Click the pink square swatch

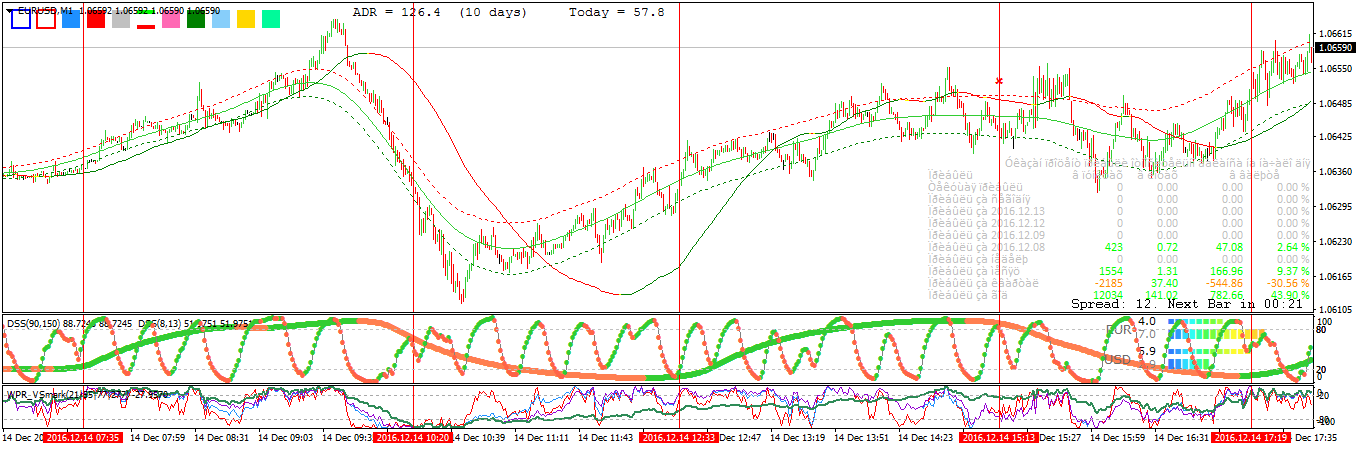(x=171, y=19)
